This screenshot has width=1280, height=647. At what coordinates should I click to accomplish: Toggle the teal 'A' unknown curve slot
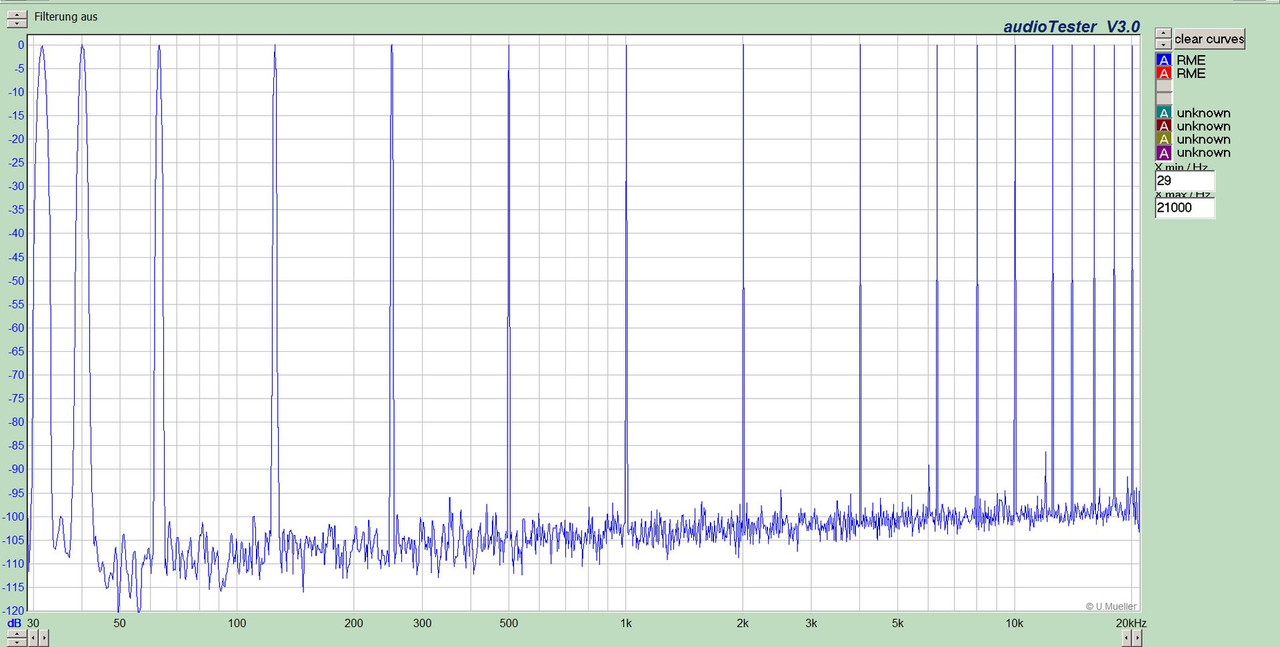(x=1163, y=113)
